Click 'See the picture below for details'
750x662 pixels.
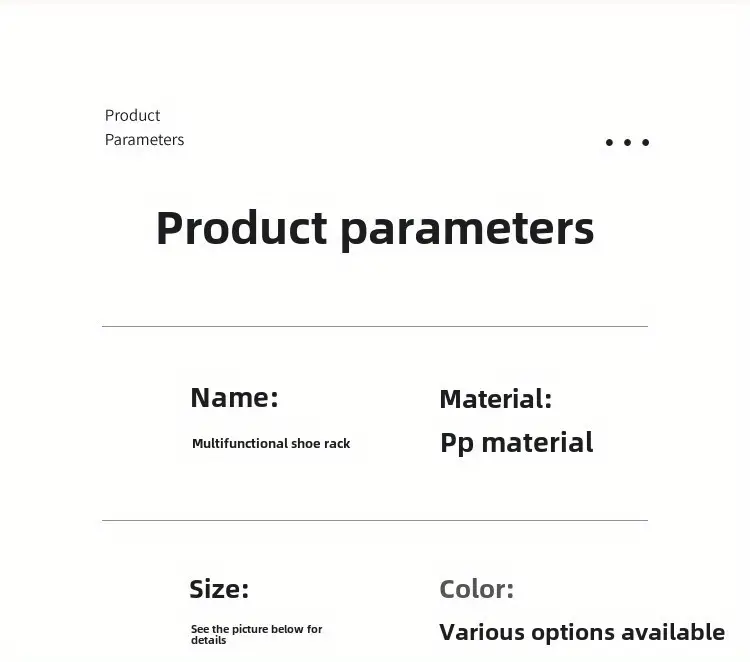[x=256, y=634]
